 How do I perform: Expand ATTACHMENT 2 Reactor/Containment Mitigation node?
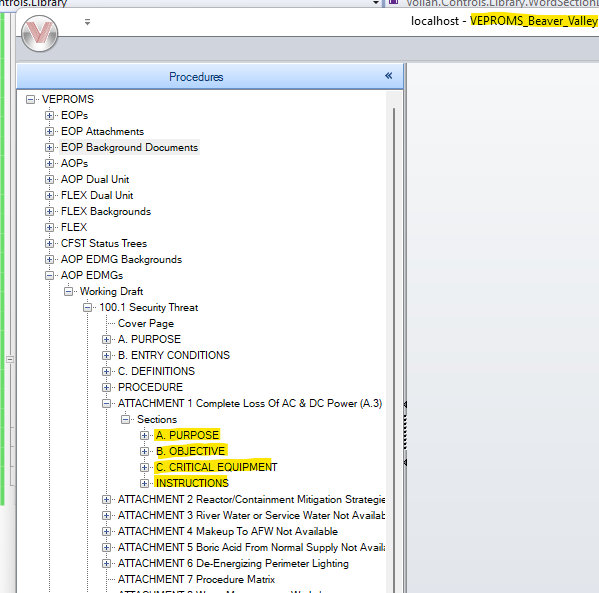(107, 499)
